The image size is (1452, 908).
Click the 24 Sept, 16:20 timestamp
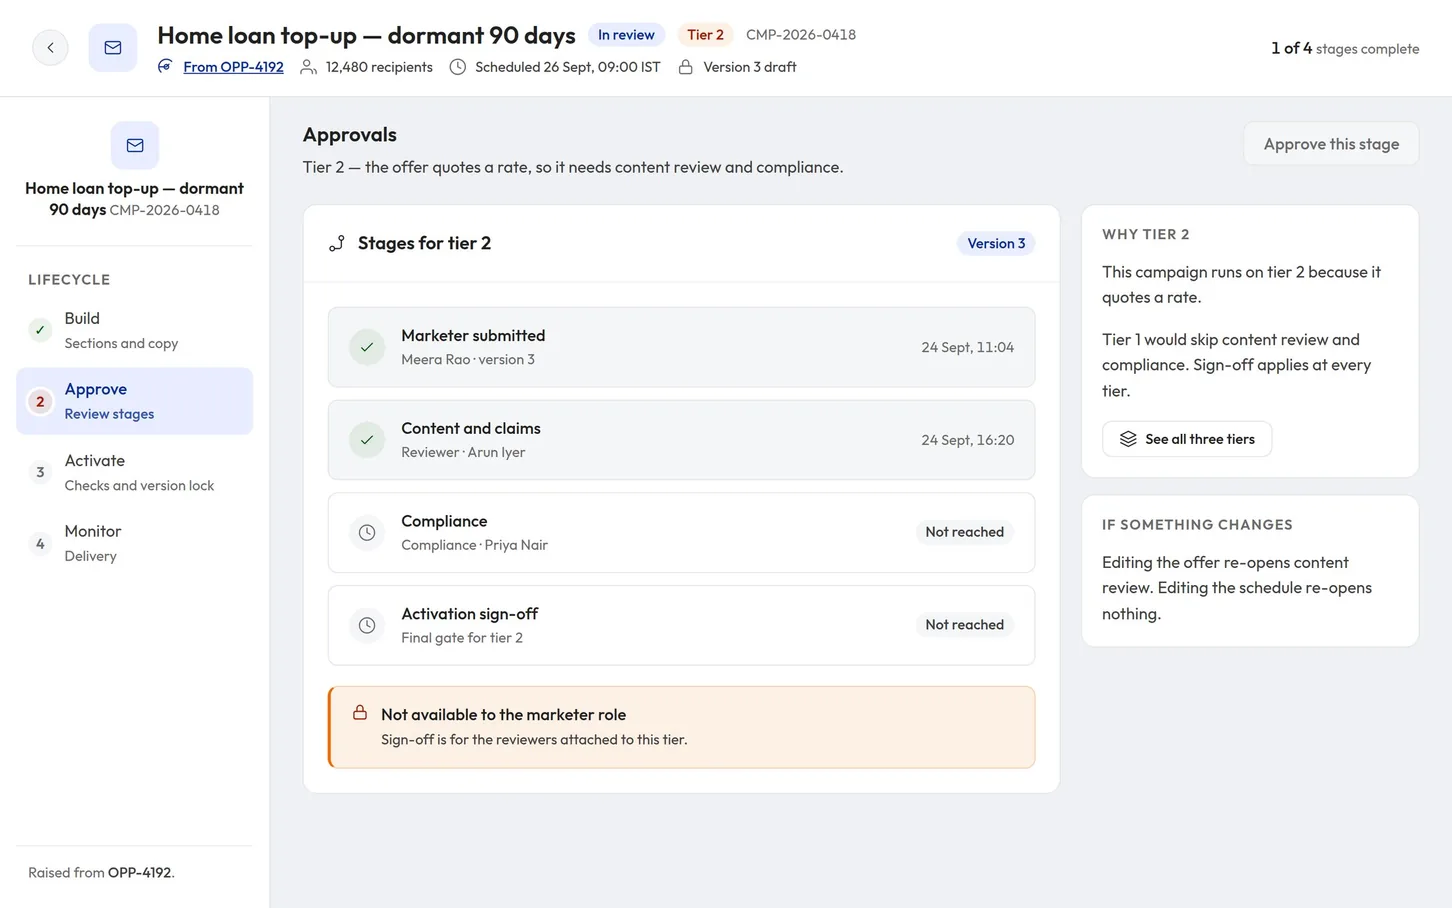point(967,440)
